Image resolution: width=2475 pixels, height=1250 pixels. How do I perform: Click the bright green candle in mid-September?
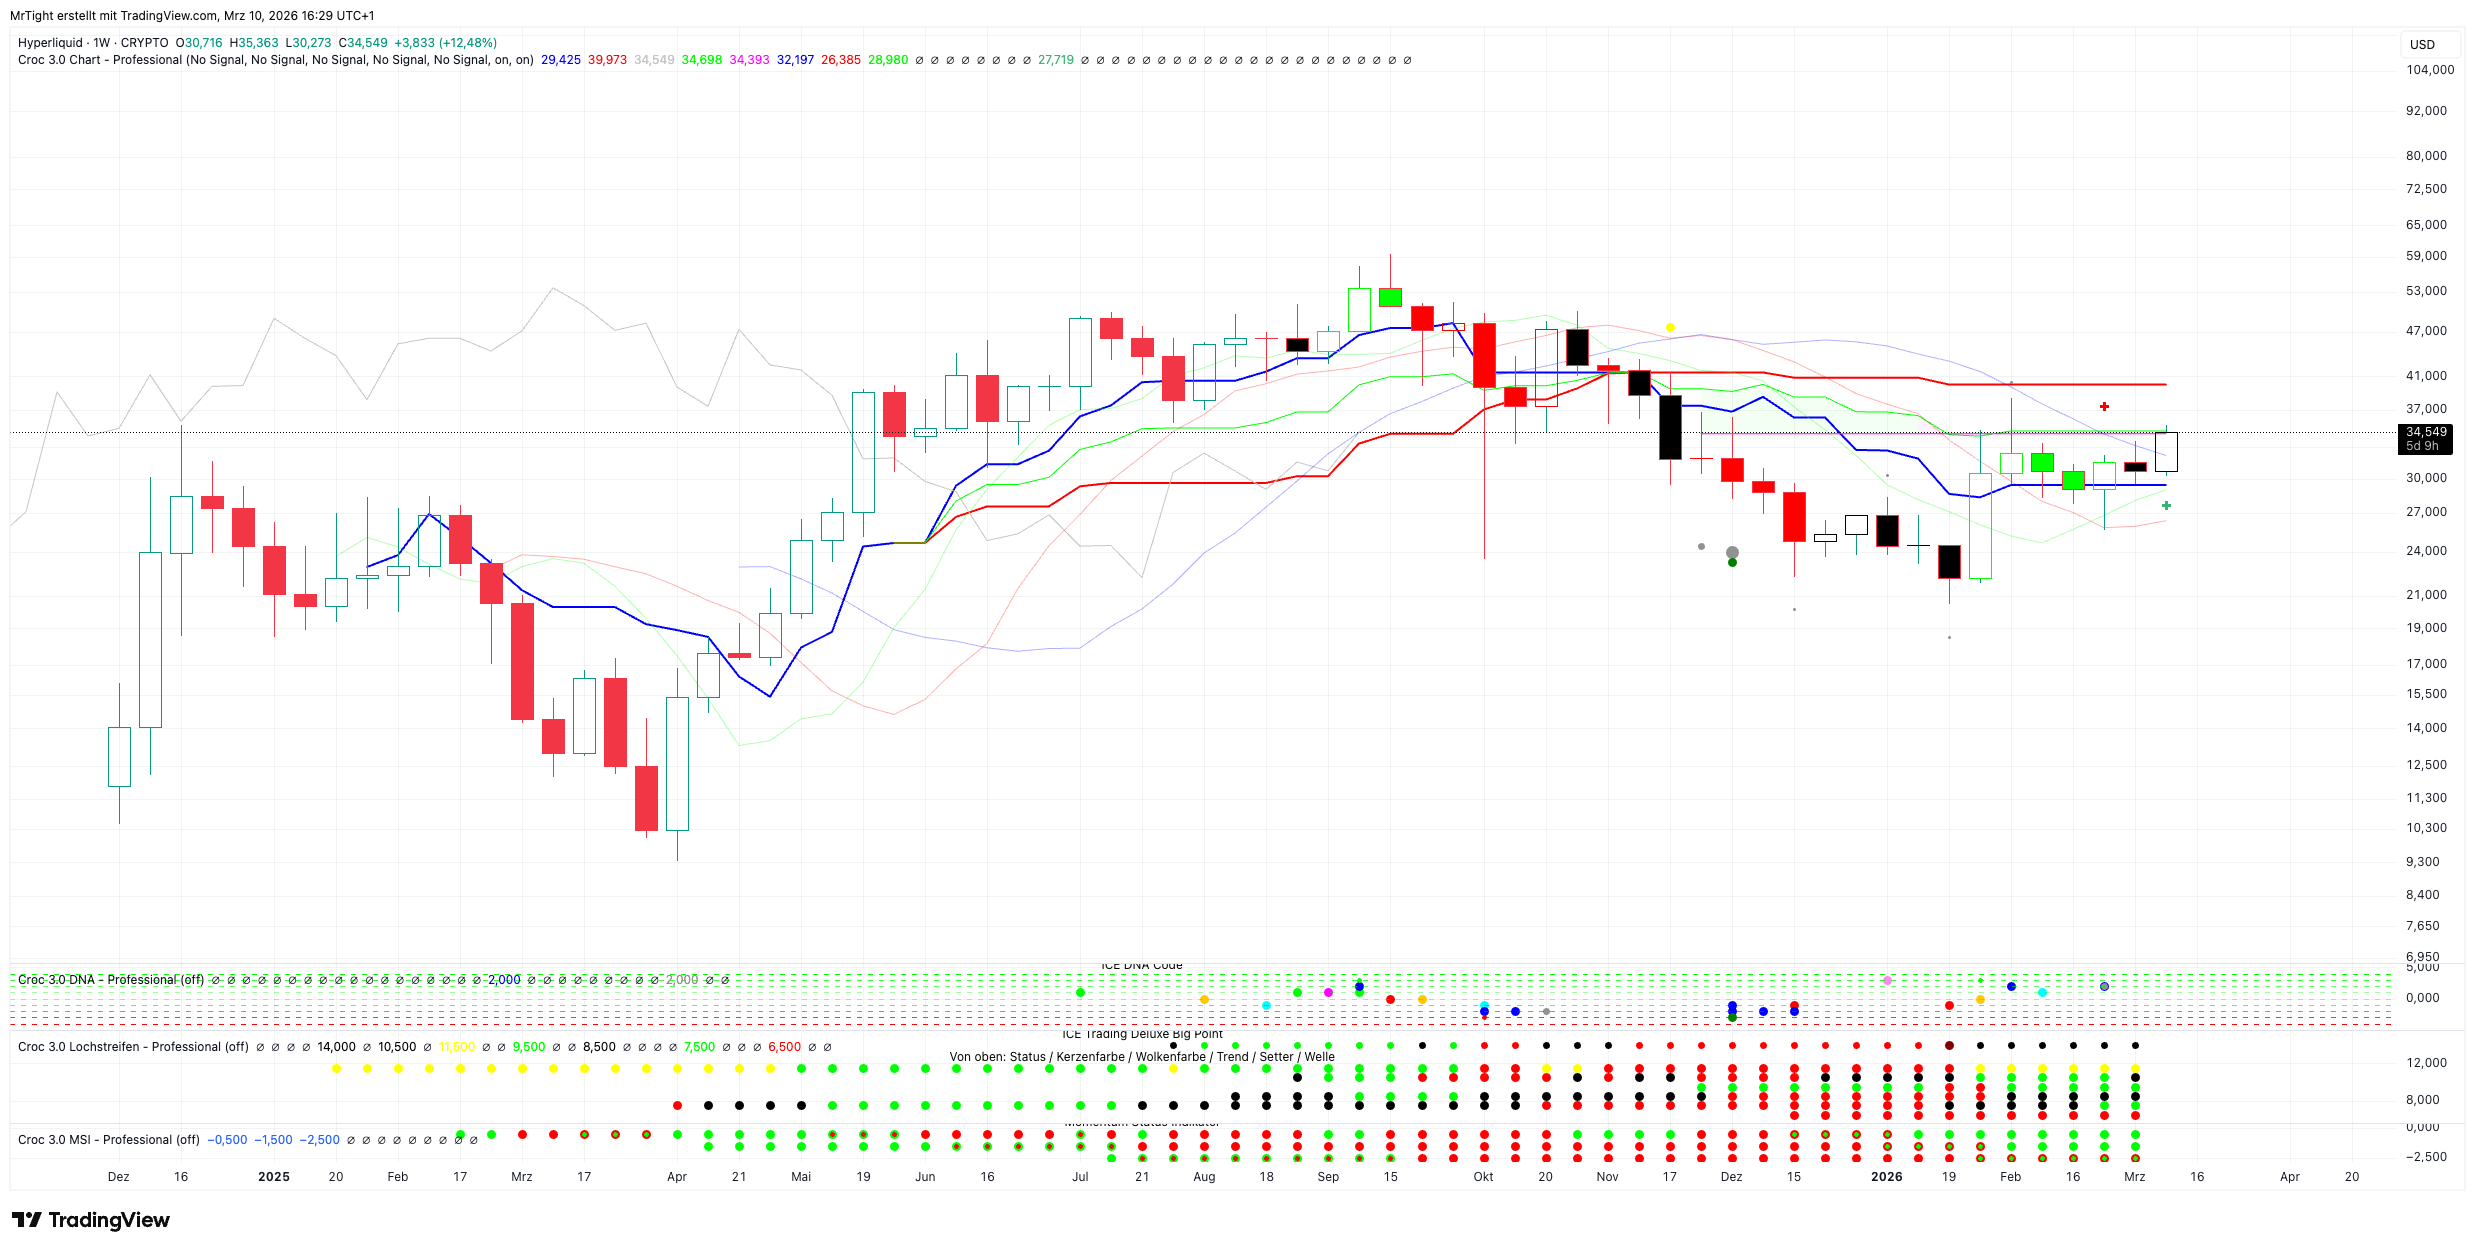[x=1390, y=297]
